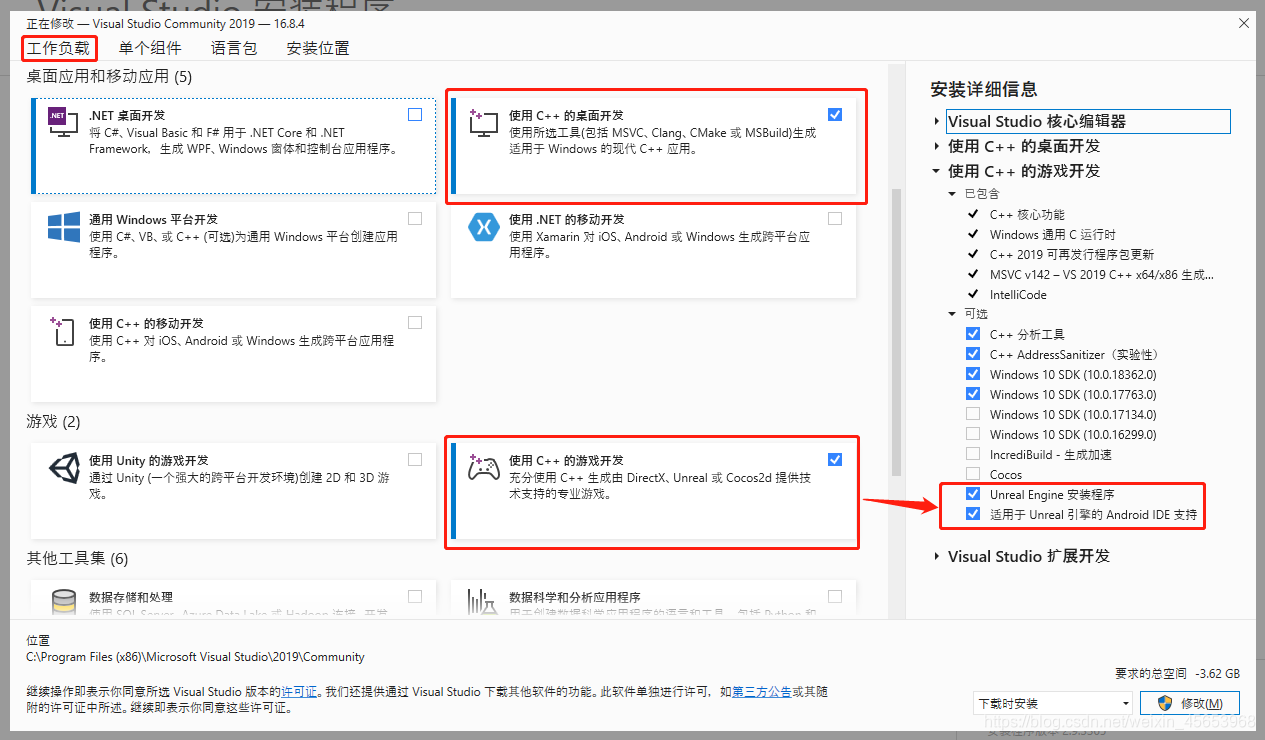
Task: Select the 使用 Unity 的游戏开发 workload card
Action: (x=233, y=490)
